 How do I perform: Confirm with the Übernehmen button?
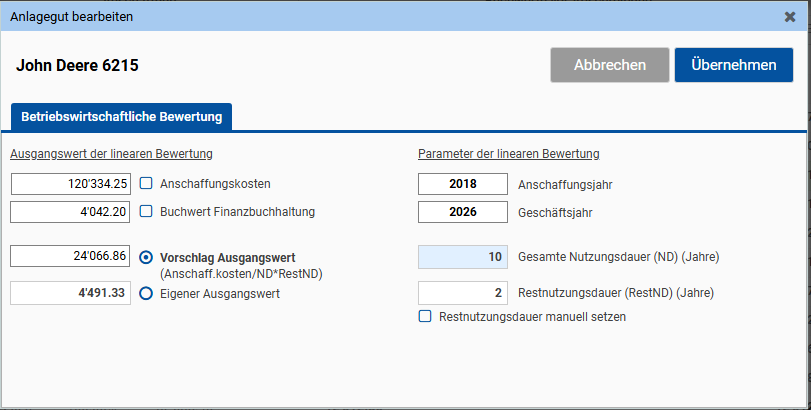(733, 65)
